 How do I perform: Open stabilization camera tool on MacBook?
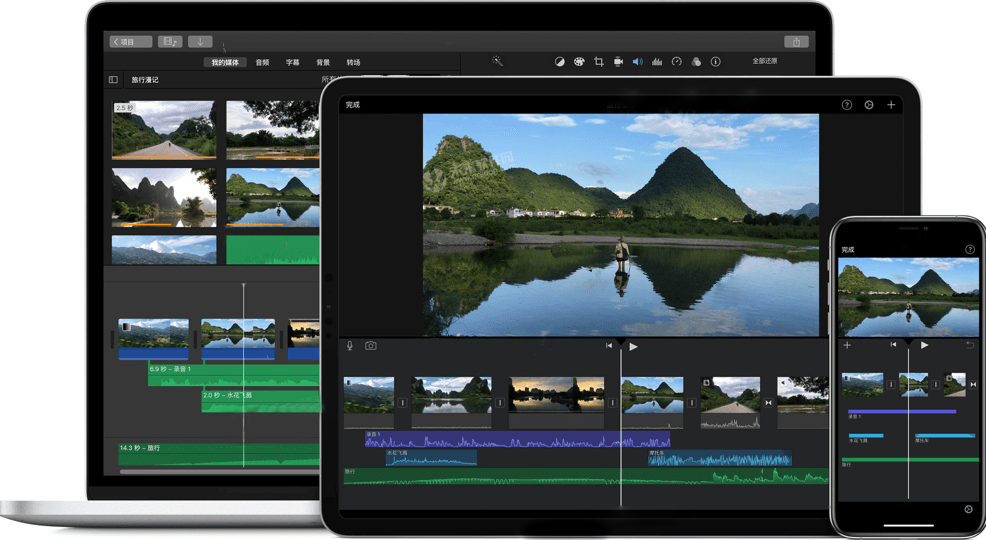point(618,62)
